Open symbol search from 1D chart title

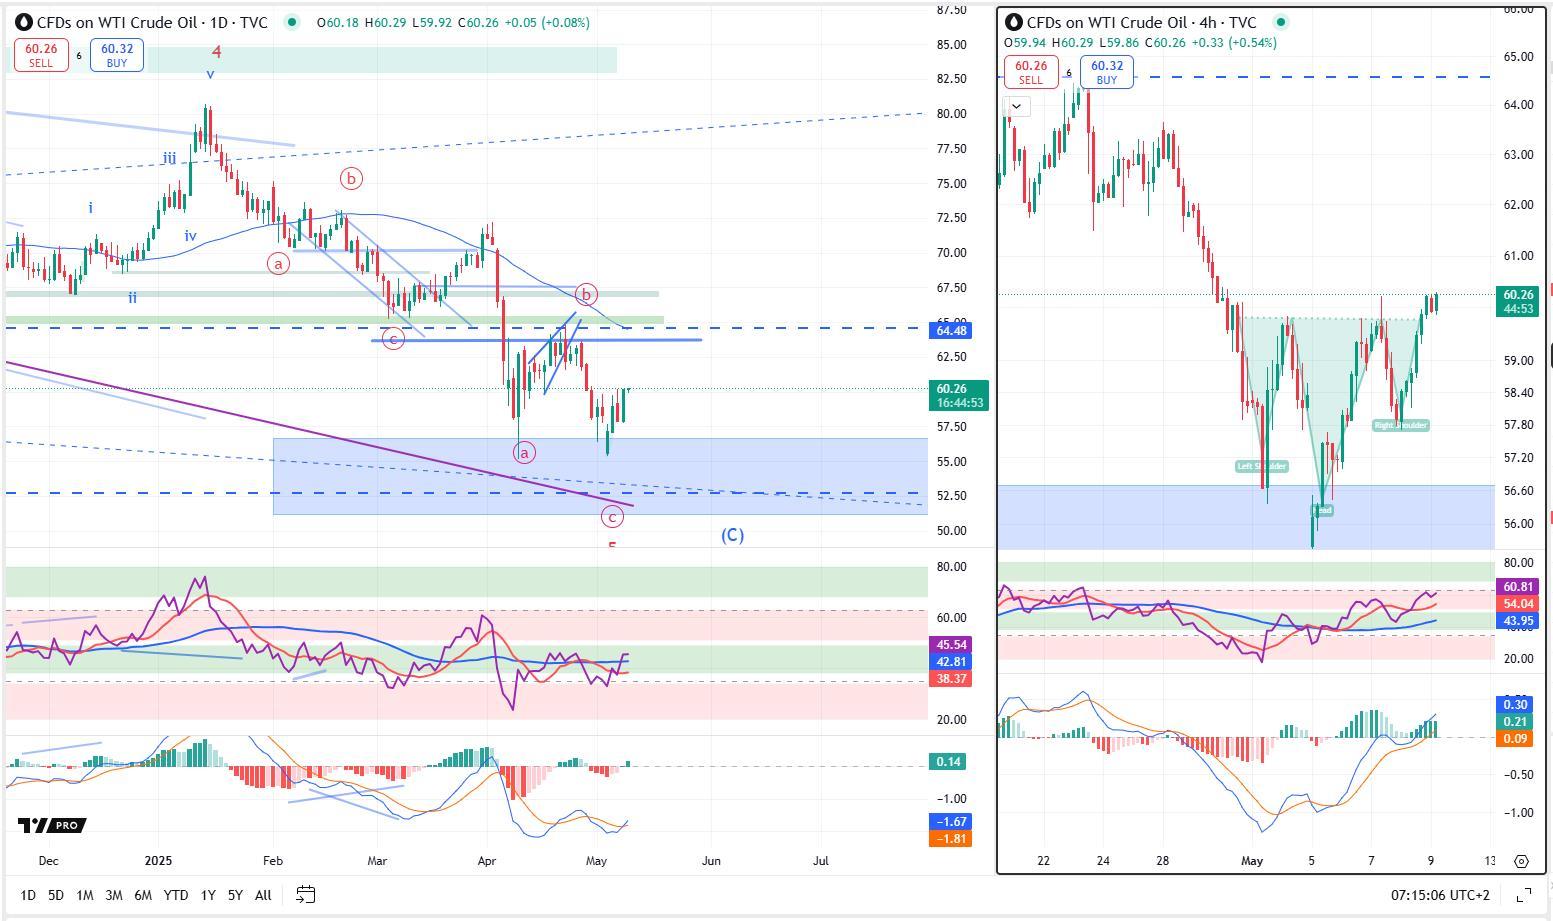(x=152, y=22)
